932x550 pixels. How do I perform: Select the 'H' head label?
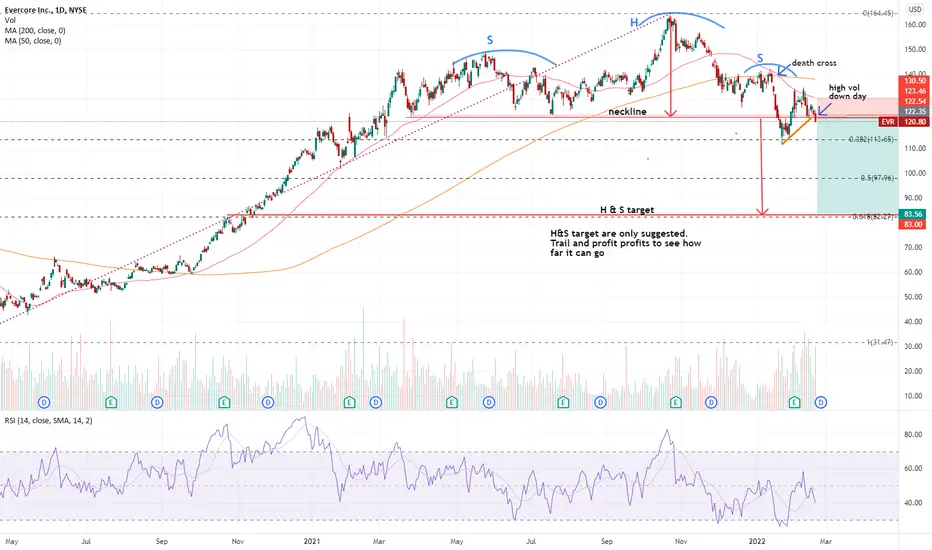[x=634, y=23]
